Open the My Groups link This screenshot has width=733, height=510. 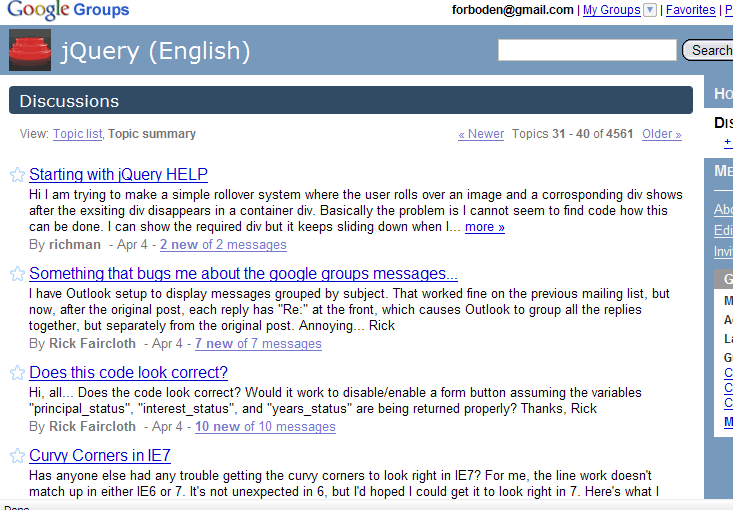click(611, 10)
